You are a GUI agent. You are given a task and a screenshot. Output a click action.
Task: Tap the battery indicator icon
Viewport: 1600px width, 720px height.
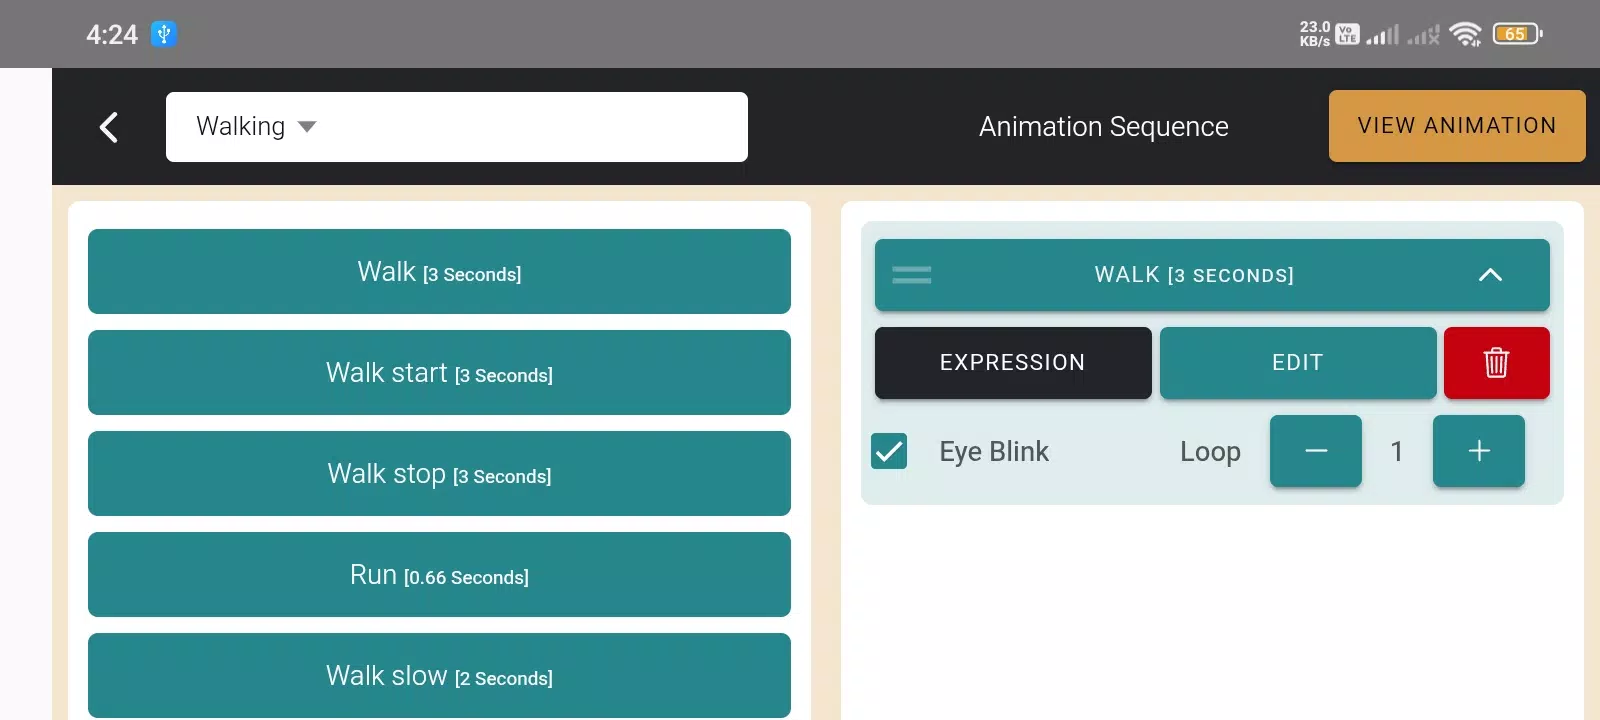pyautogui.click(x=1516, y=34)
